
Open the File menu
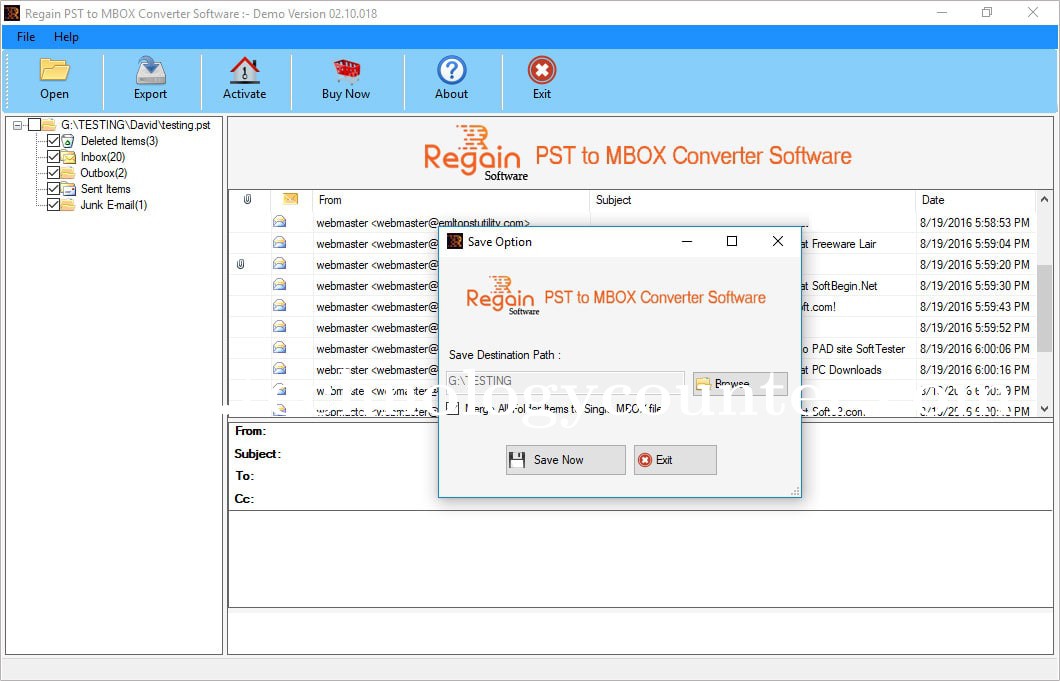pos(26,37)
